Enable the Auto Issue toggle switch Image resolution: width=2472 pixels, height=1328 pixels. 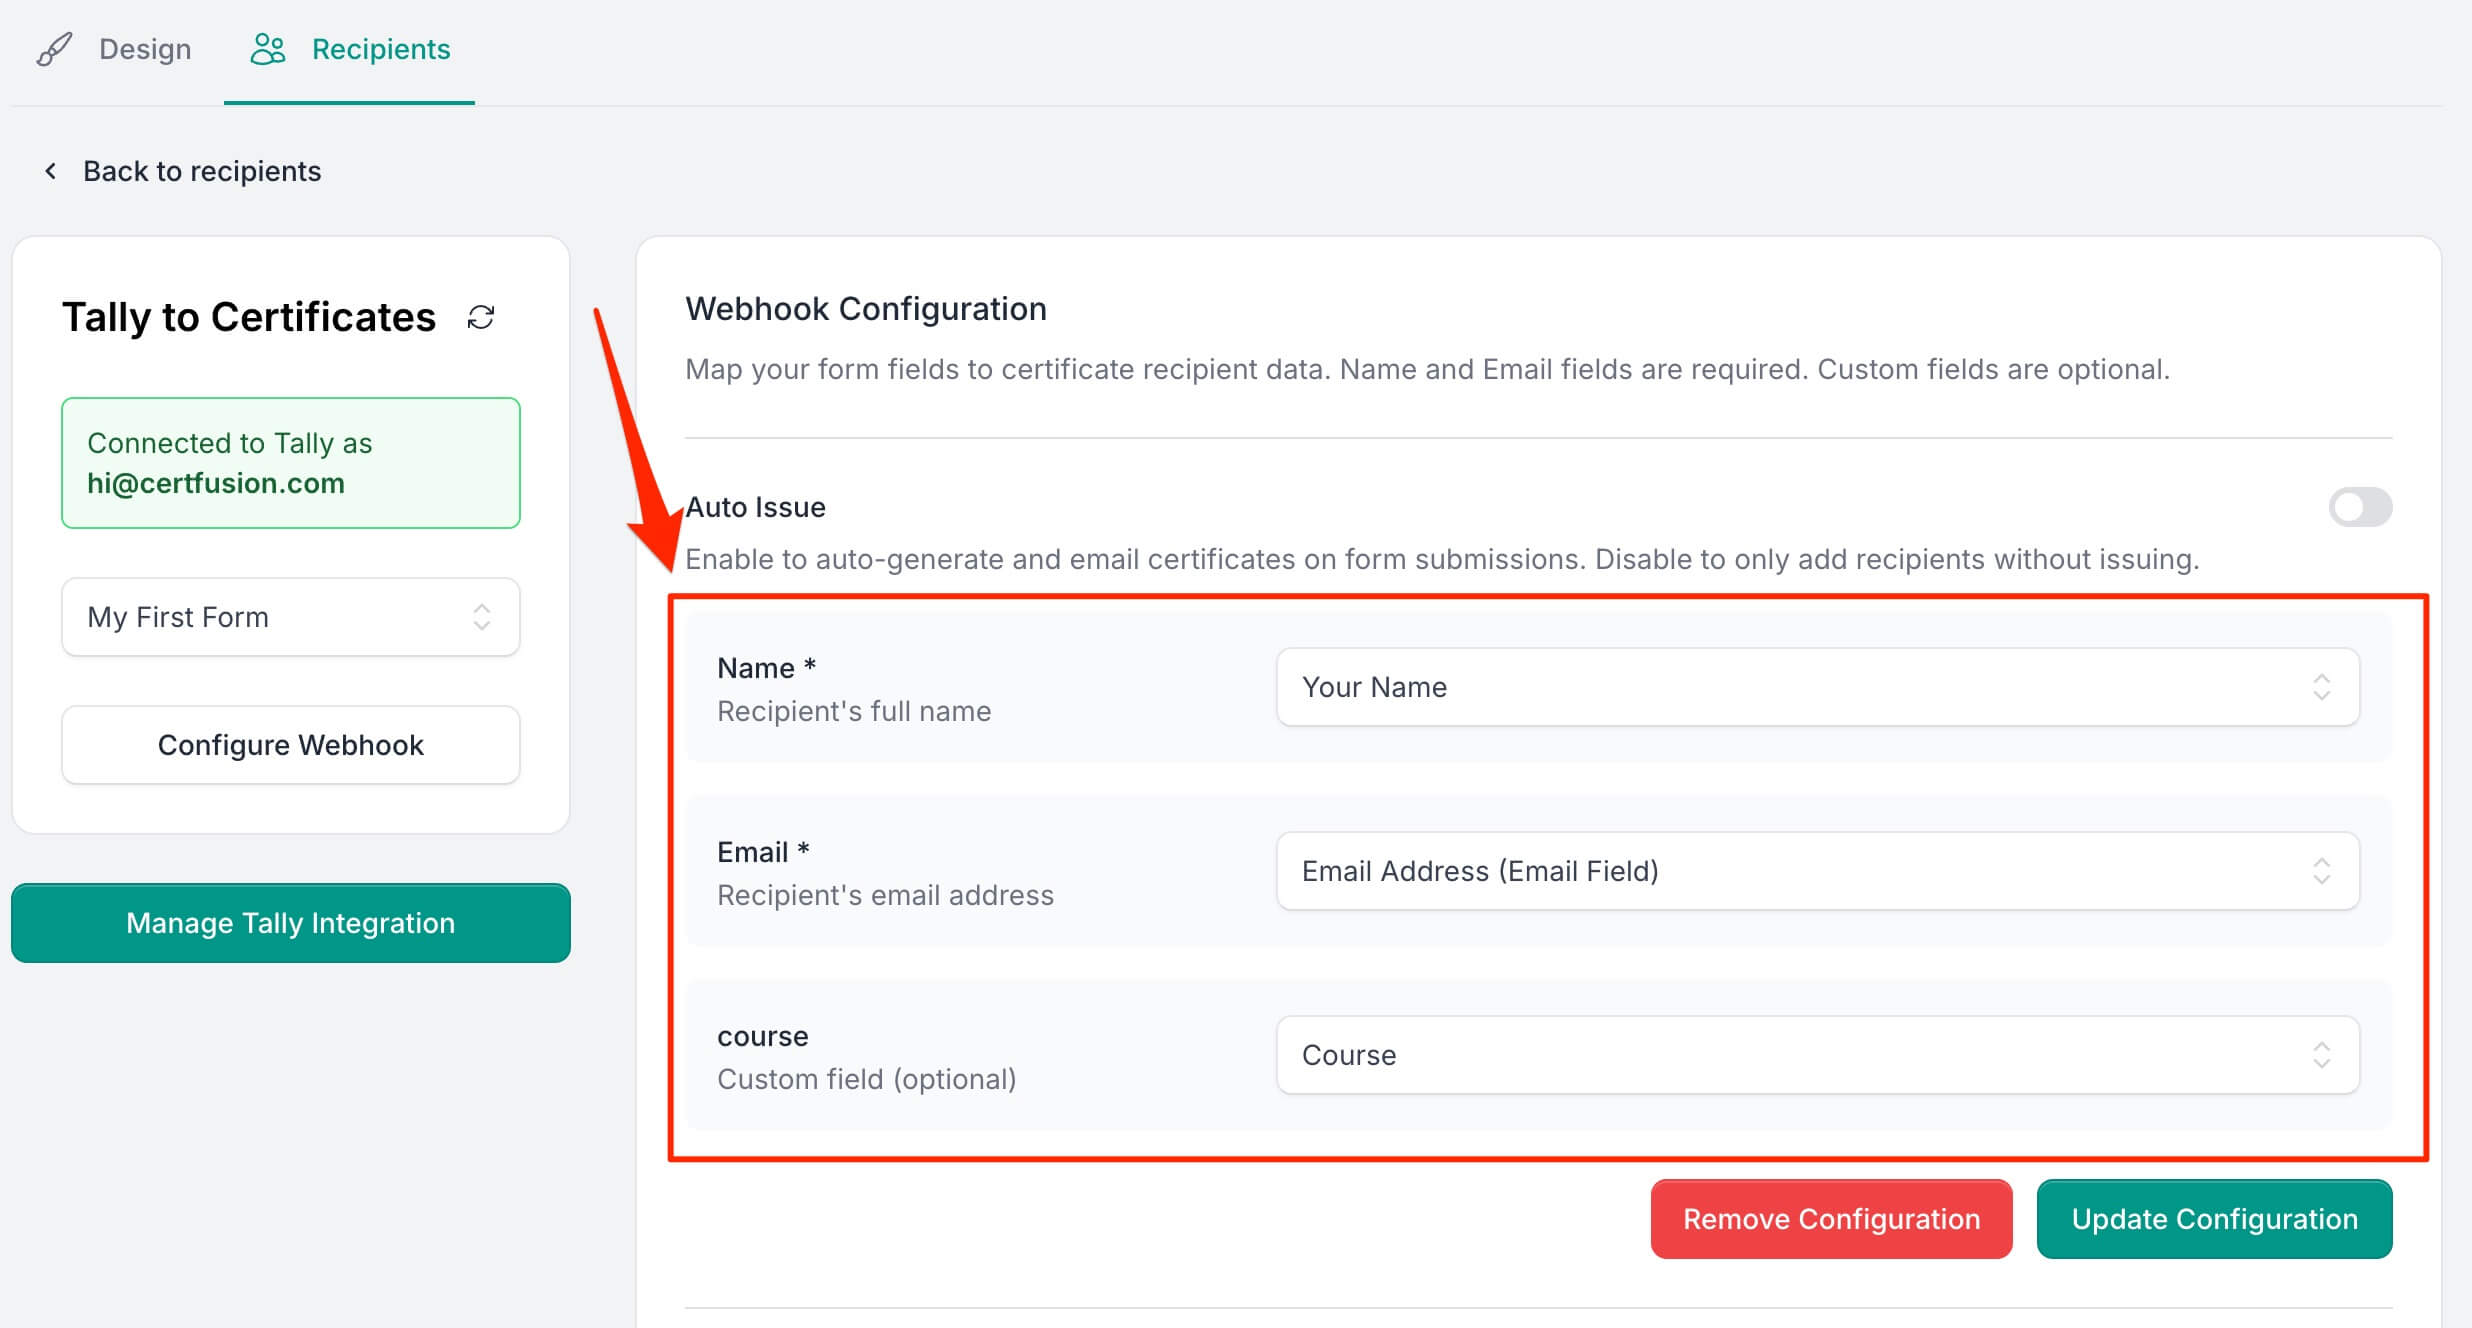tap(2360, 507)
